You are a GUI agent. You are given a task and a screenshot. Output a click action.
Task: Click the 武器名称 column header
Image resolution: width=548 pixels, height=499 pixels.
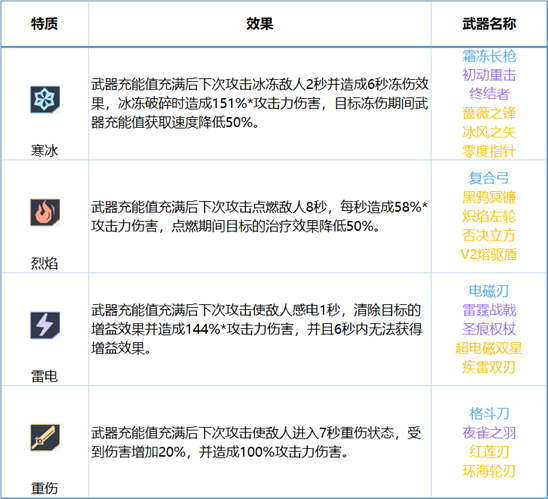pyautogui.click(x=489, y=24)
